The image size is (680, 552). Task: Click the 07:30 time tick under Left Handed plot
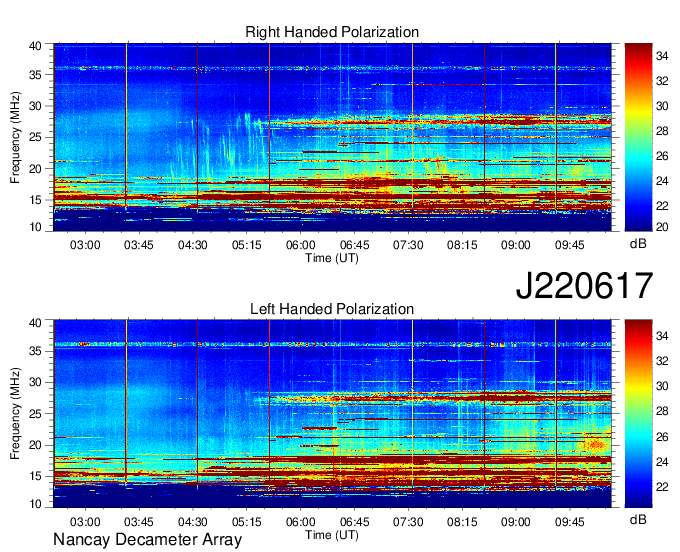(408, 521)
